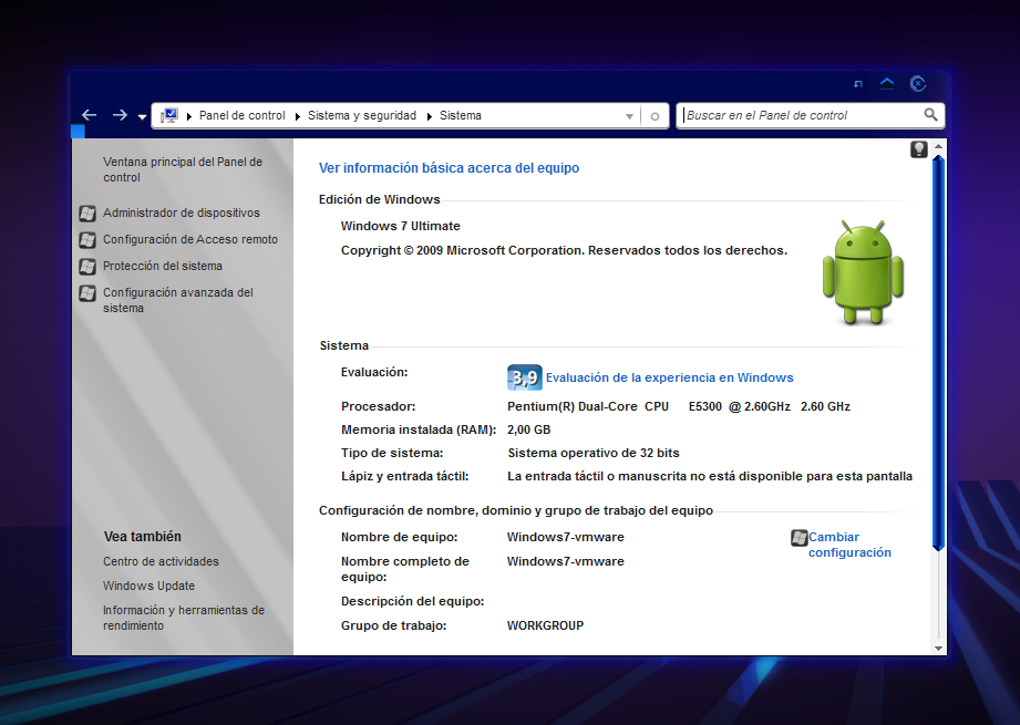Open Configuración avanzada del sistema
The image size is (1020, 725).
point(178,300)
